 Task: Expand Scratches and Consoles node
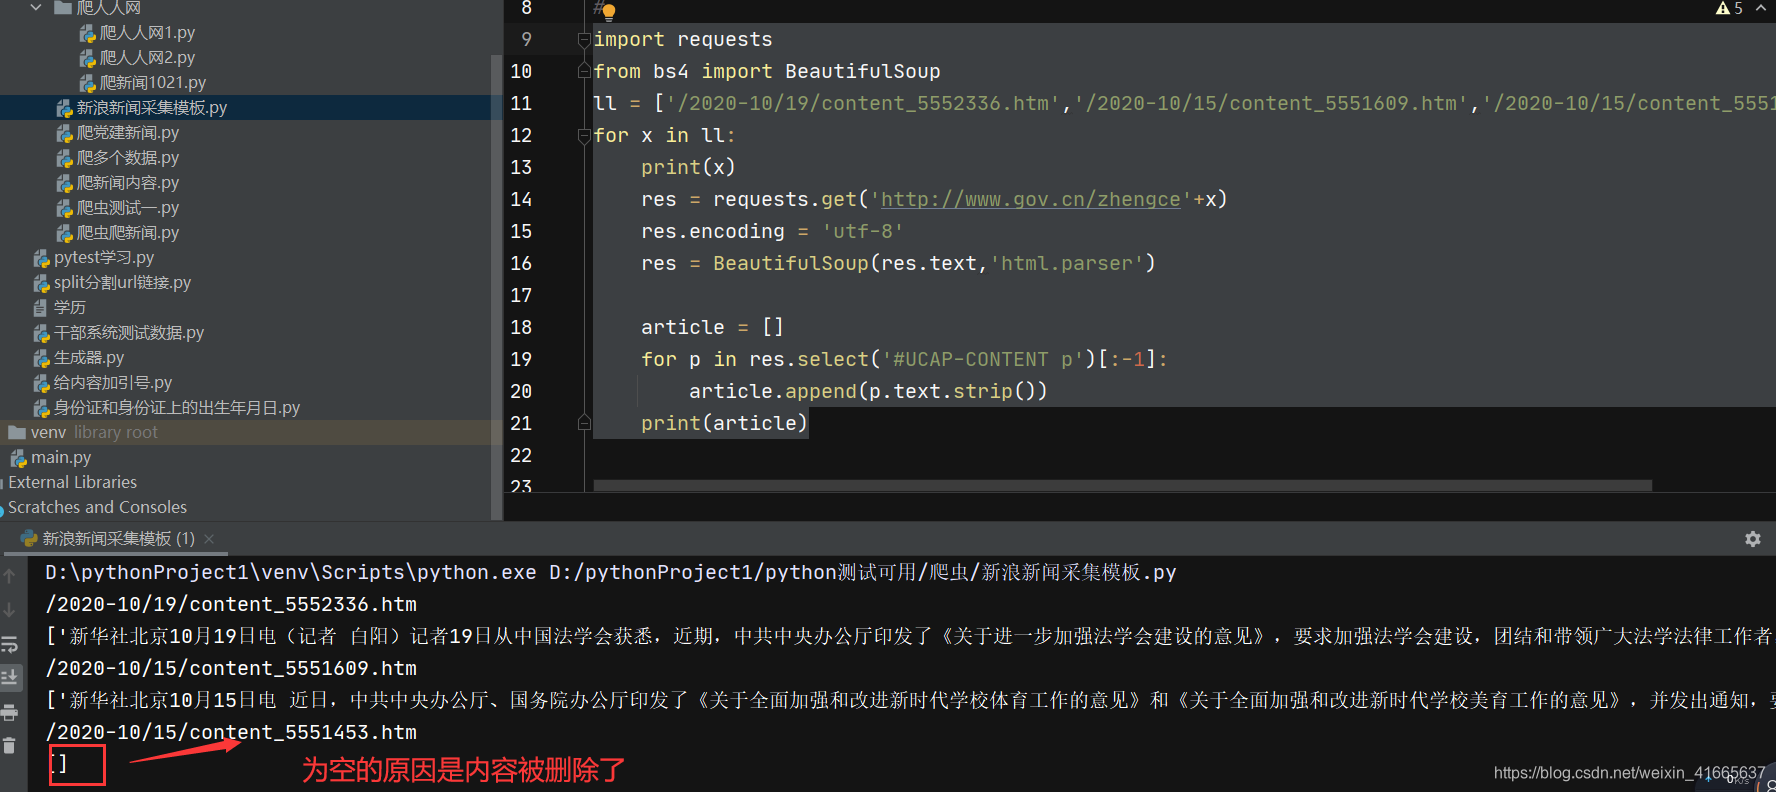tap(97, 508)
